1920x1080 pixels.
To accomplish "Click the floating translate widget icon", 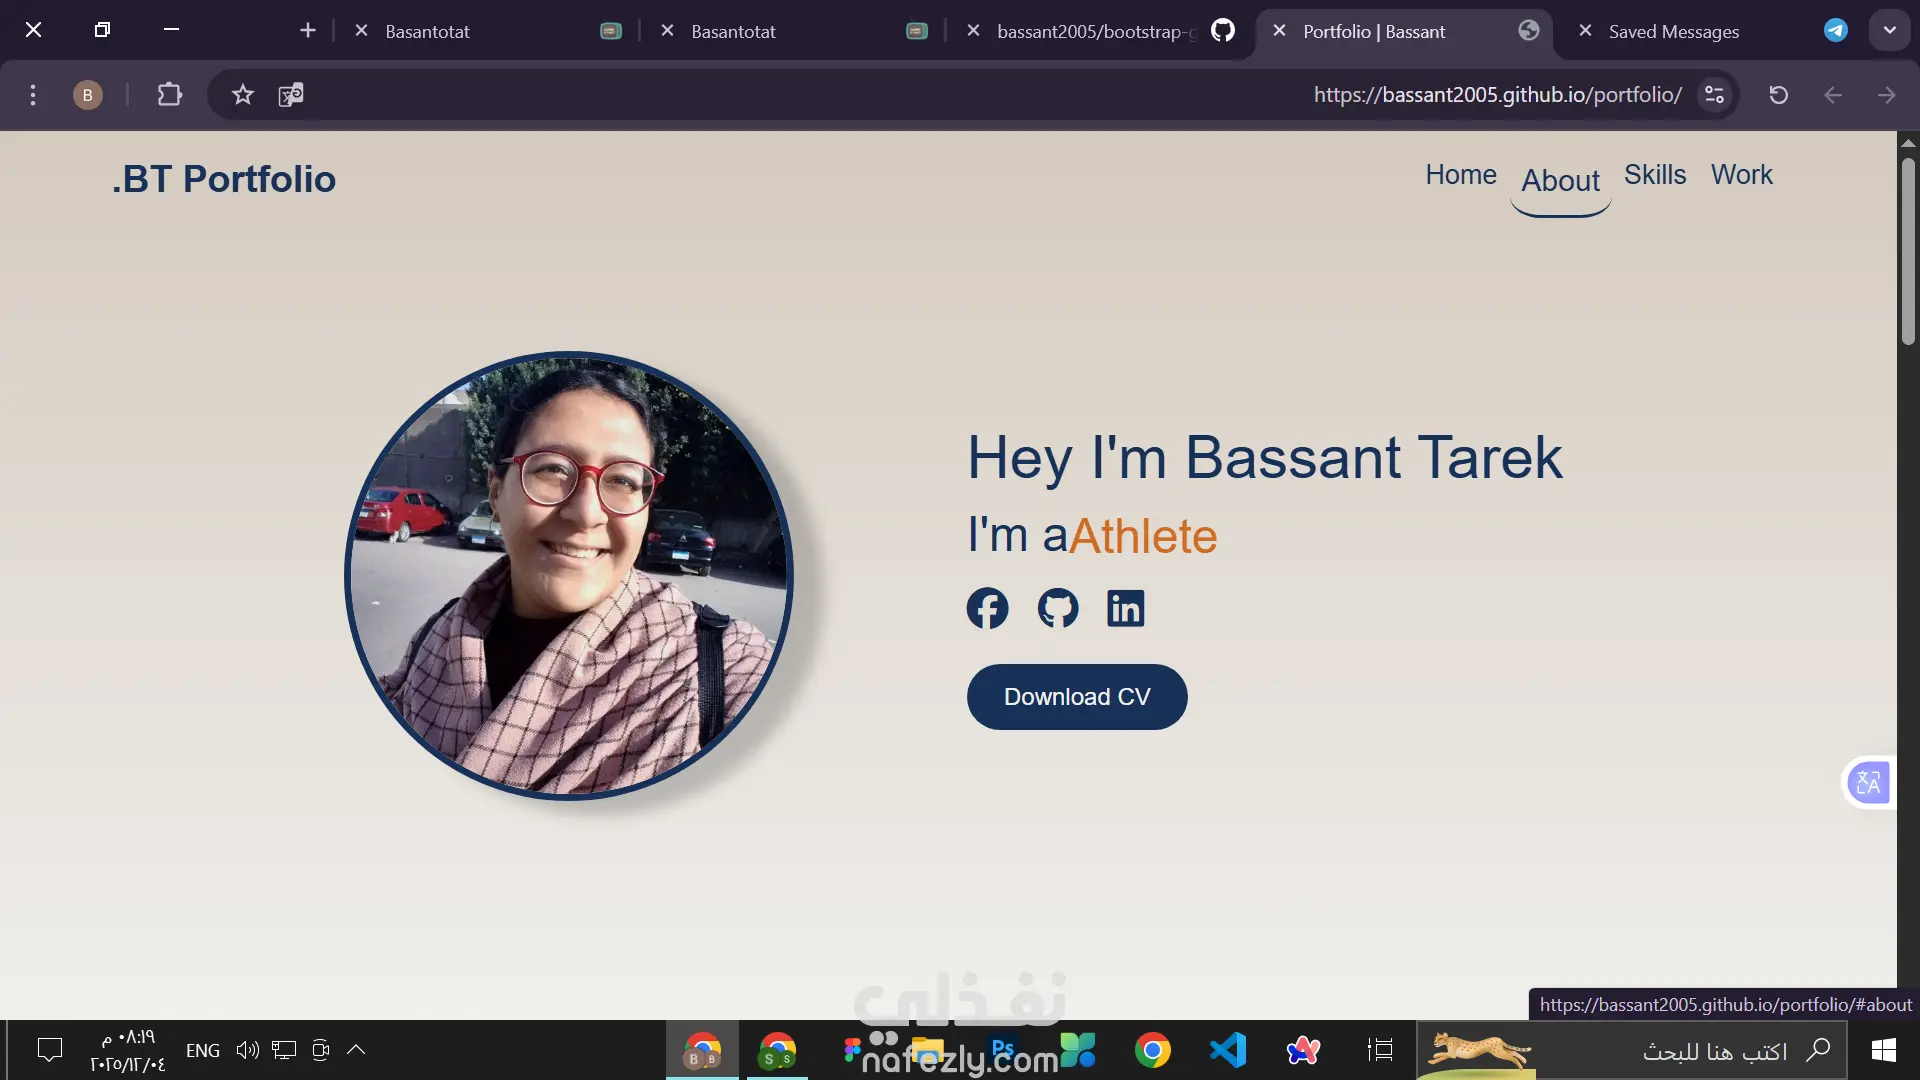I will [x=1867, y=782].
